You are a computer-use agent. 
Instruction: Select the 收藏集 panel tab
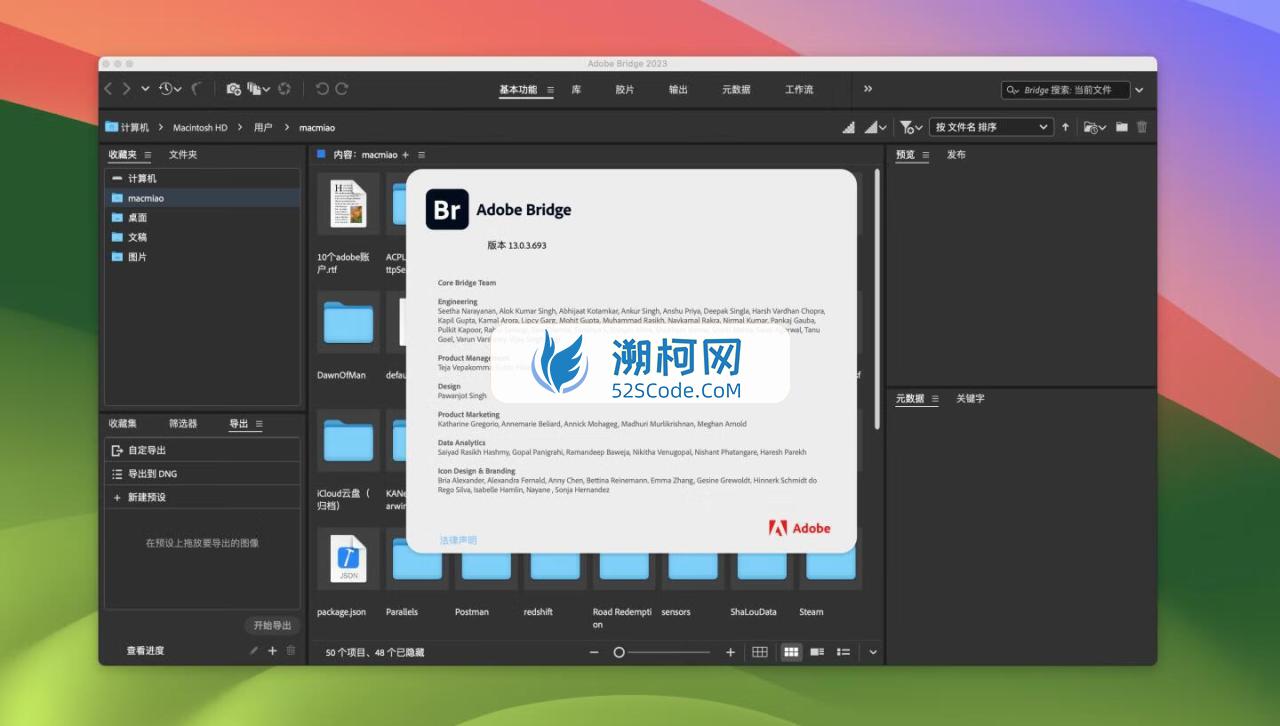[123, 424]
